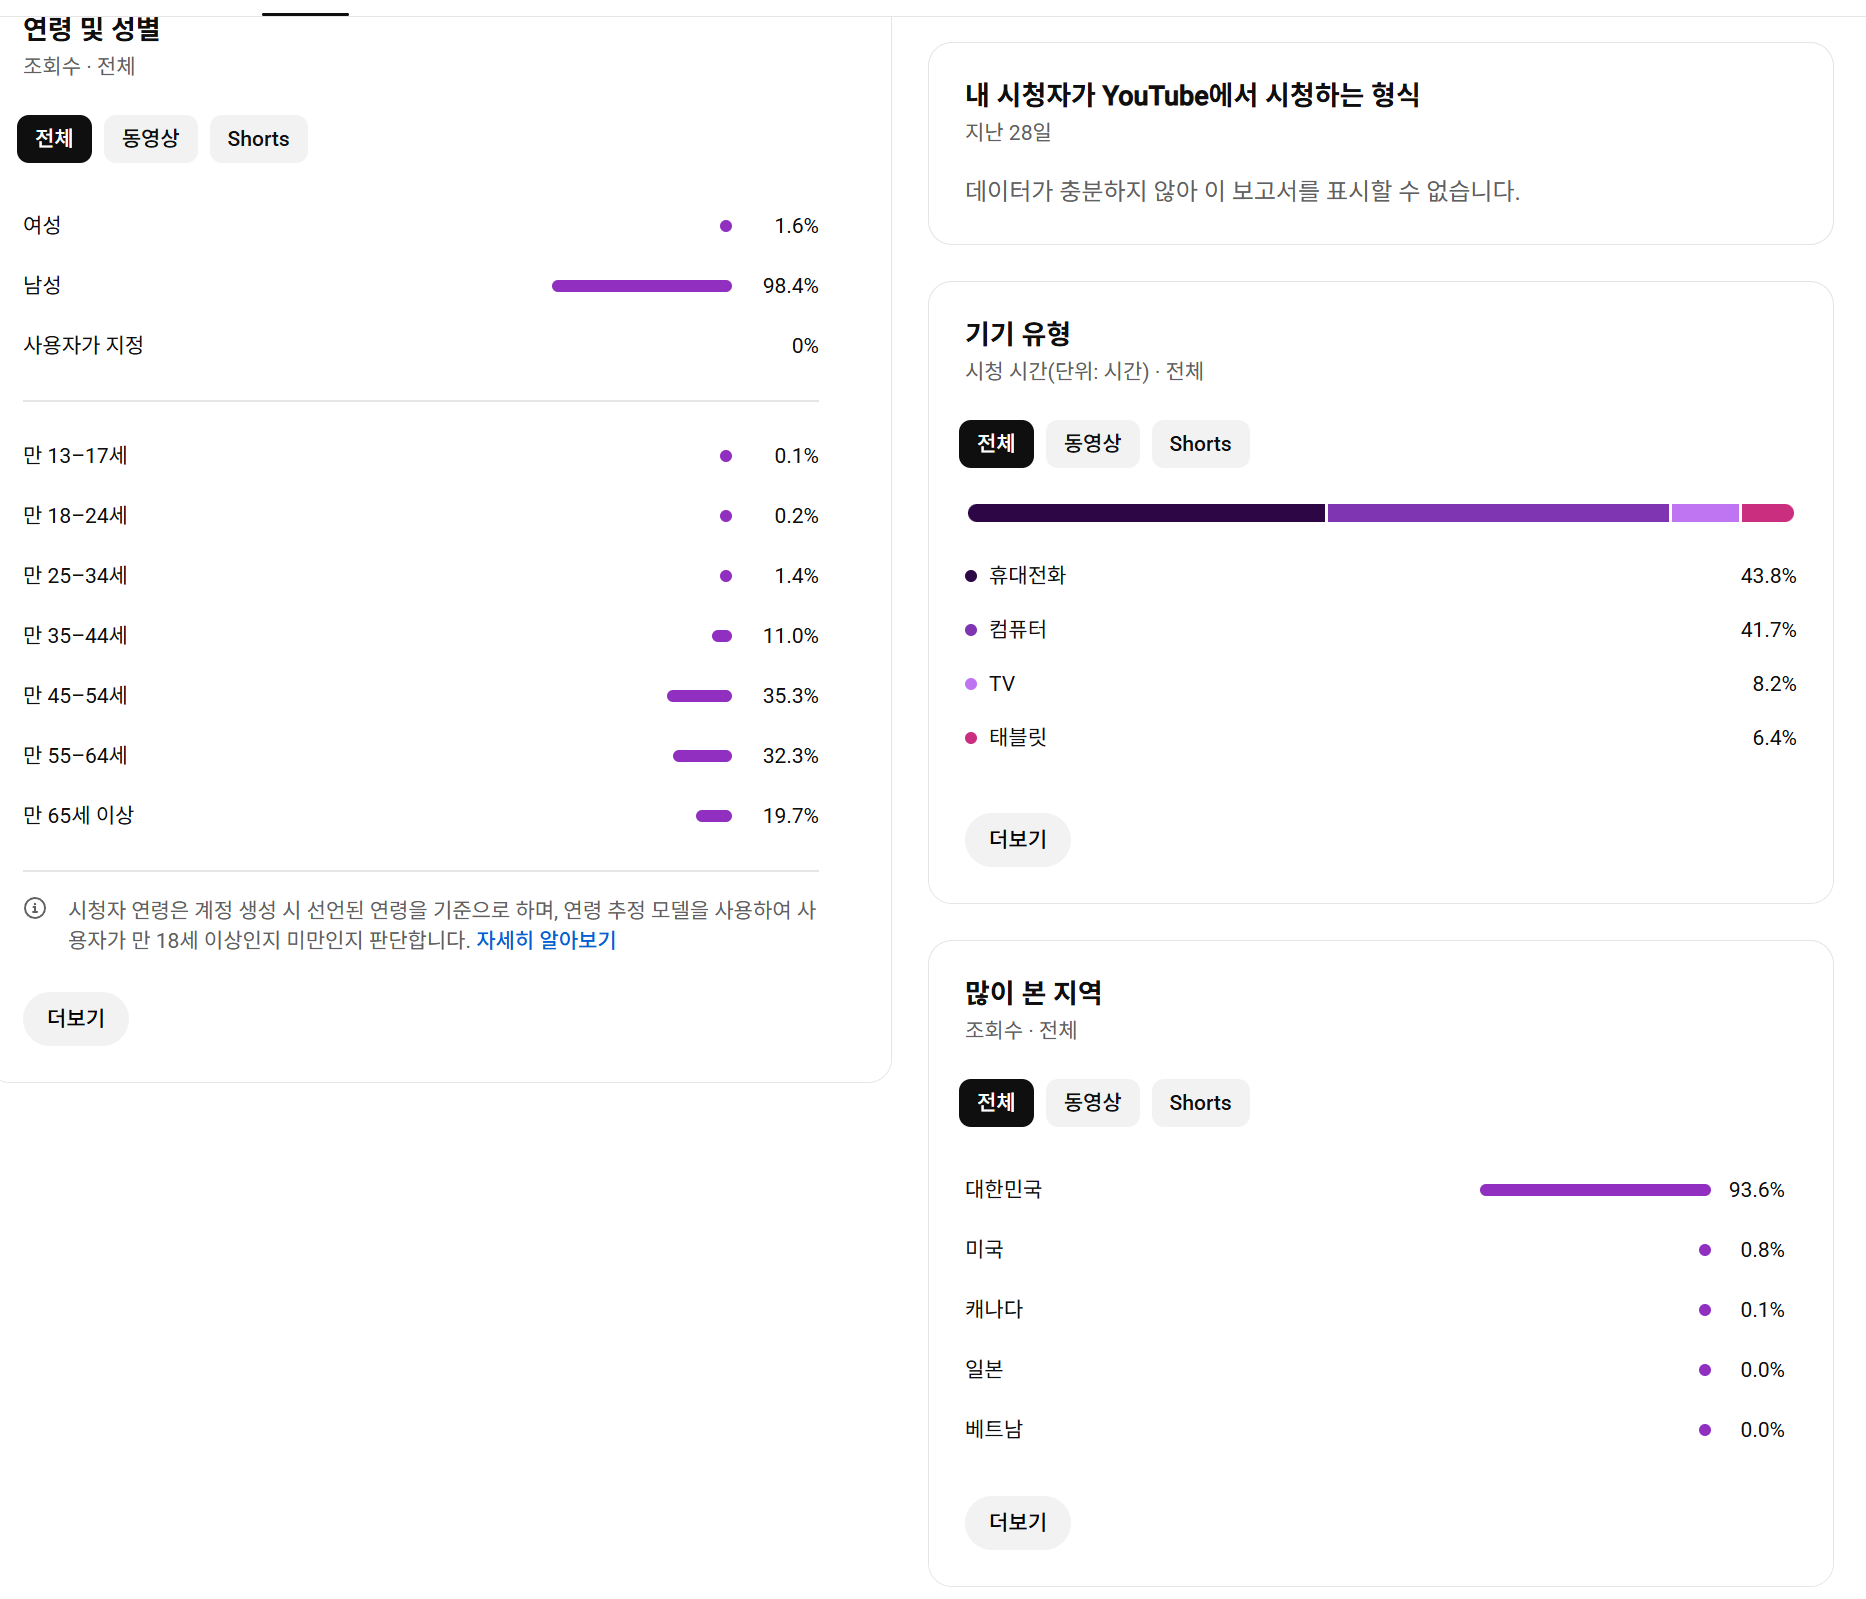Image resolution: width=1866 pixels, height=1599 pixels.
Task: Select 전체 filter in 기기 유형 card
Action: tap(996, 444)
